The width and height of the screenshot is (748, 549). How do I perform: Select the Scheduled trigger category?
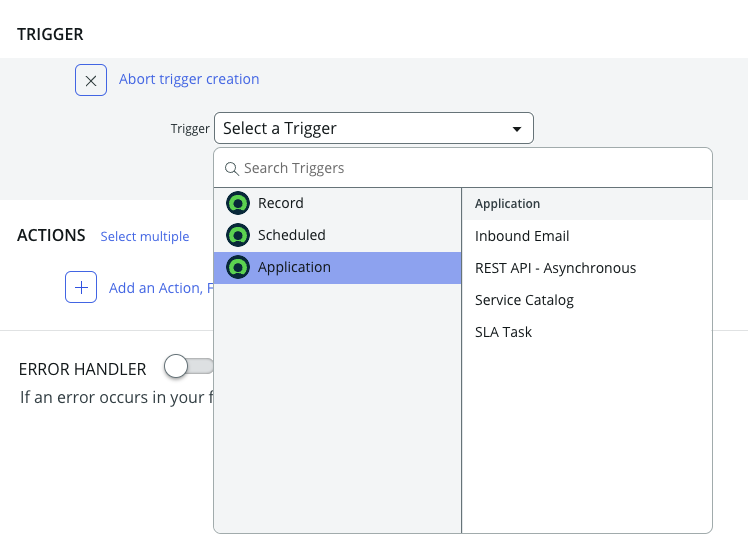tap(292, 235)
